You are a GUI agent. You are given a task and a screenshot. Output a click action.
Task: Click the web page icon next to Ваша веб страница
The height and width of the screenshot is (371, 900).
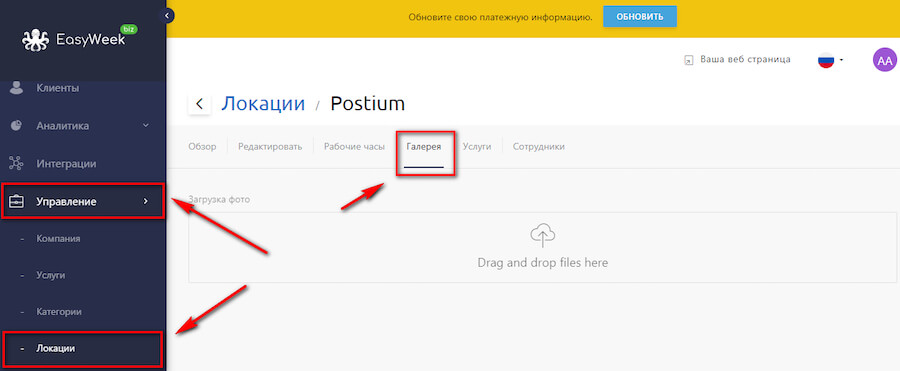point(689,60)
